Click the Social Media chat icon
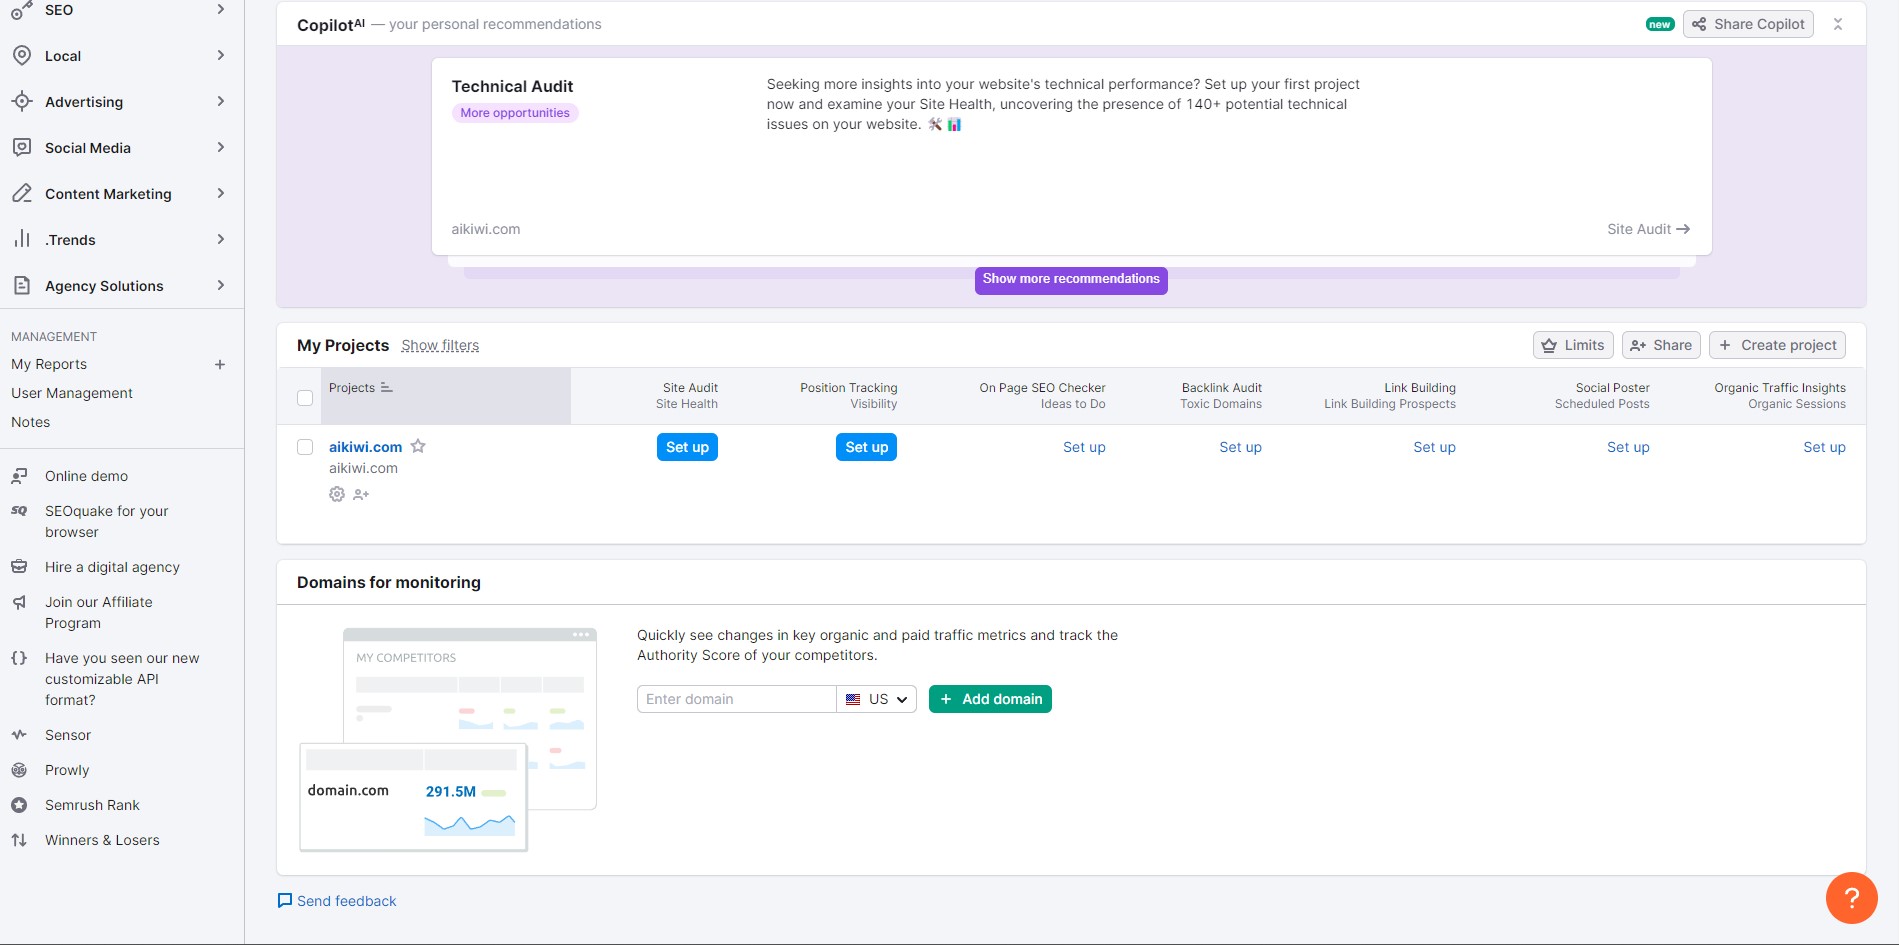1899x945 pixels. pyautogui.click(x=21, y=148)
